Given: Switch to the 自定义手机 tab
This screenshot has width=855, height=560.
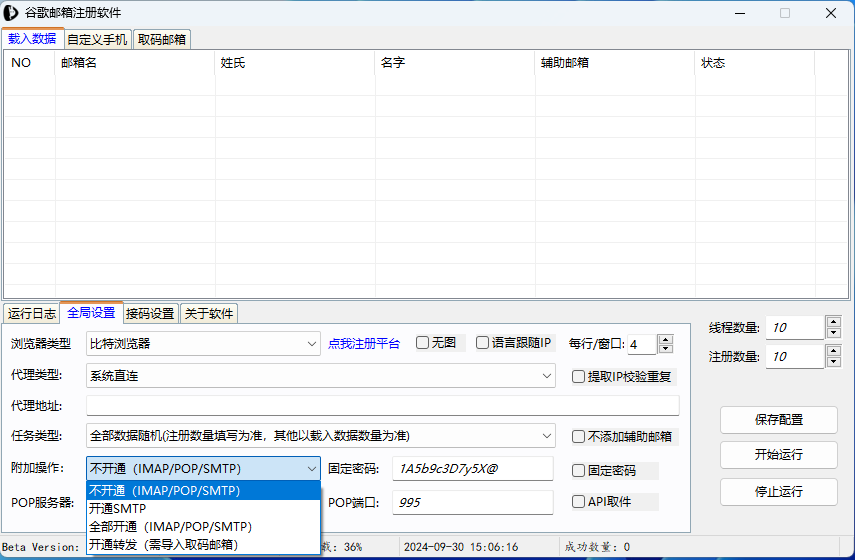Looking at the screenshot, I should click(97, 40).
